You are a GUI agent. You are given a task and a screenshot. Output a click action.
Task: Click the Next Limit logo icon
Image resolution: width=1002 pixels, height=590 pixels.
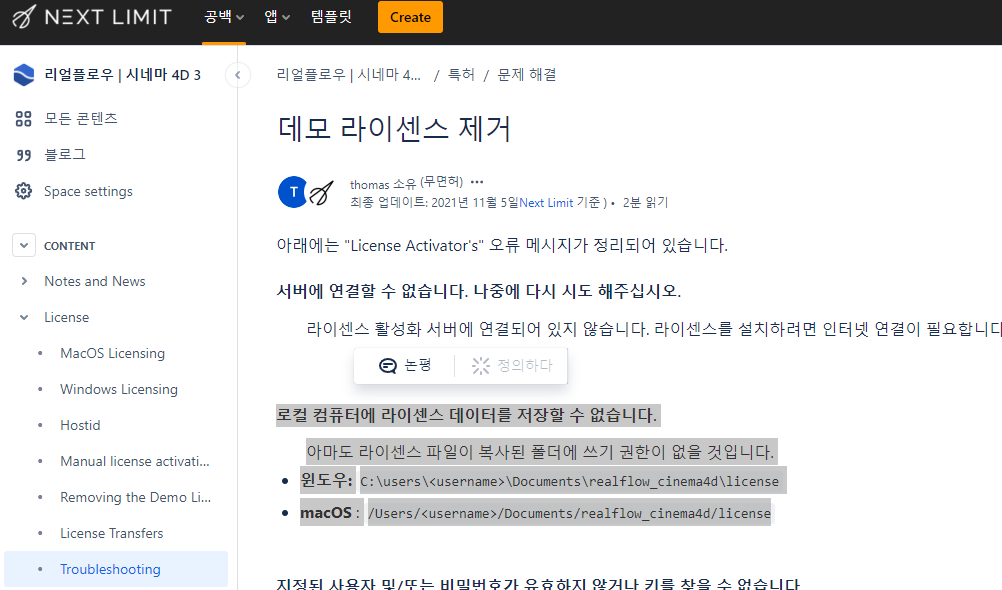(x=24, y=17)
